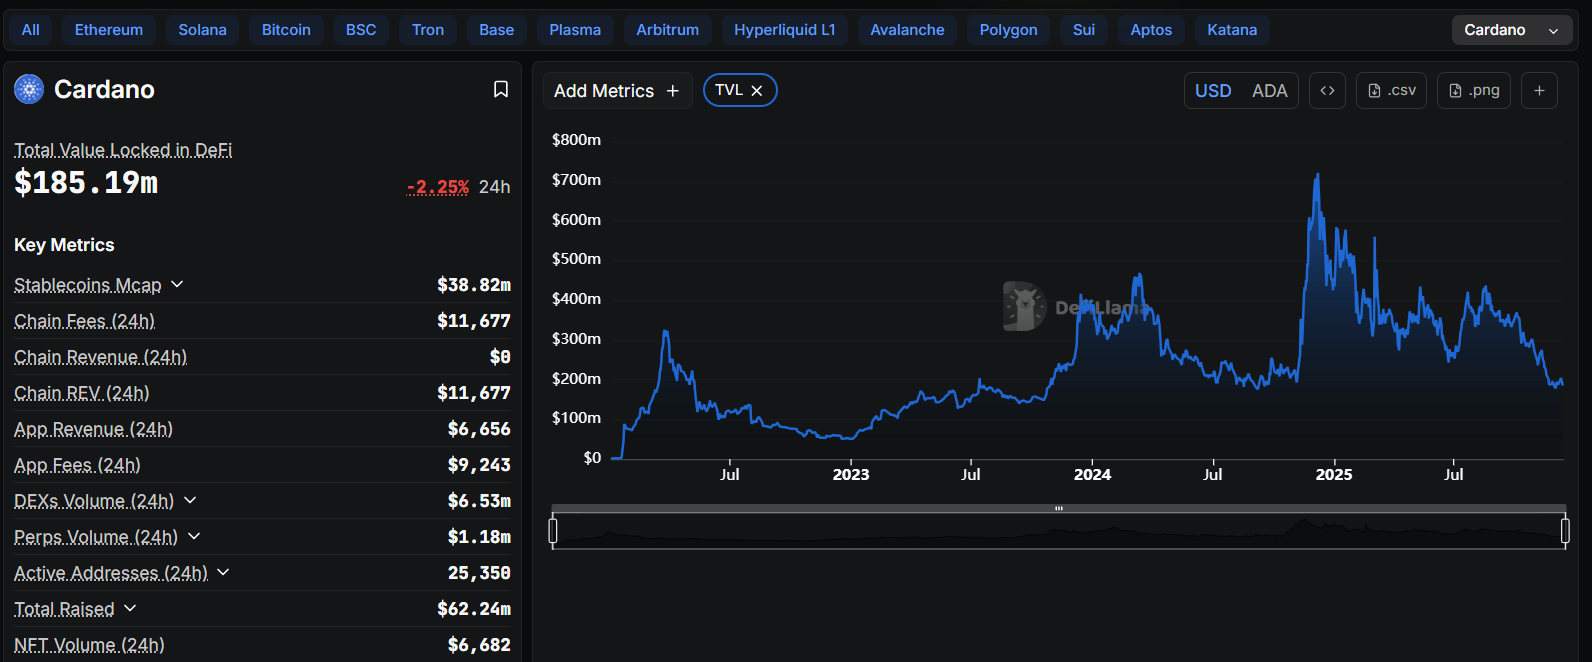Image resolution: width=1592 pixels, height=662 pixels.
Task: Click the Cardano logo icon
Action: click(29, 90)
